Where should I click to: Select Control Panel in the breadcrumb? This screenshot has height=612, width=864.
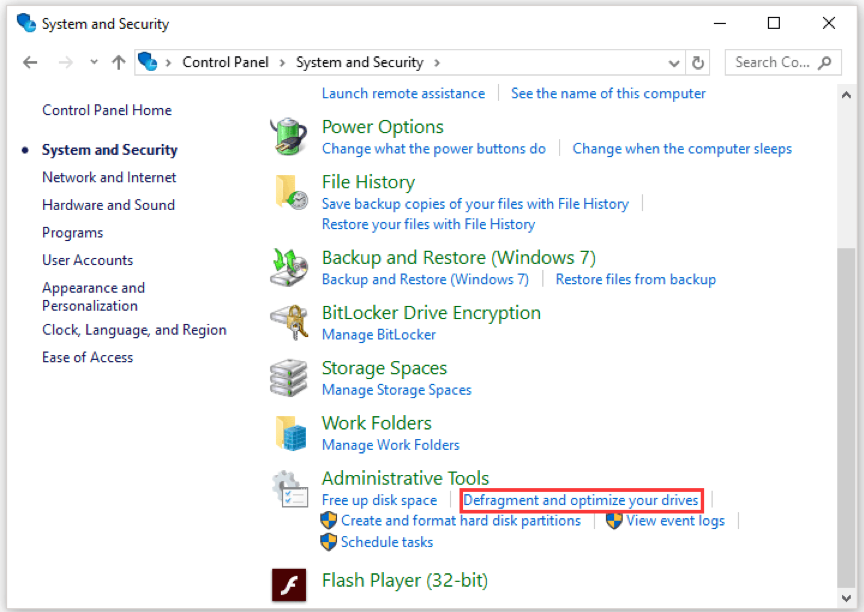point(225,62)
